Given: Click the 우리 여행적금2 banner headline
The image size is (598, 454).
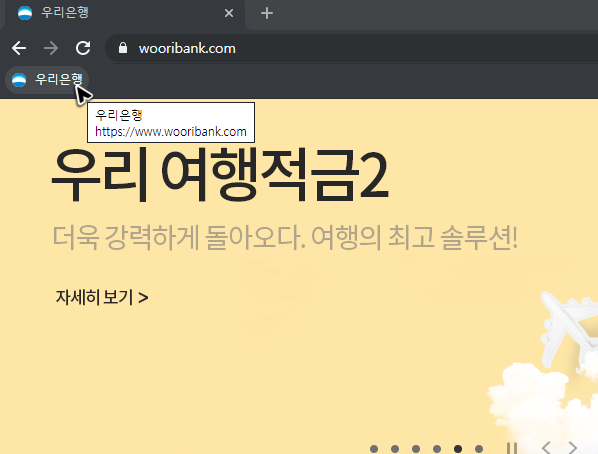Looking at the screenshot, I should pos(220,175).
